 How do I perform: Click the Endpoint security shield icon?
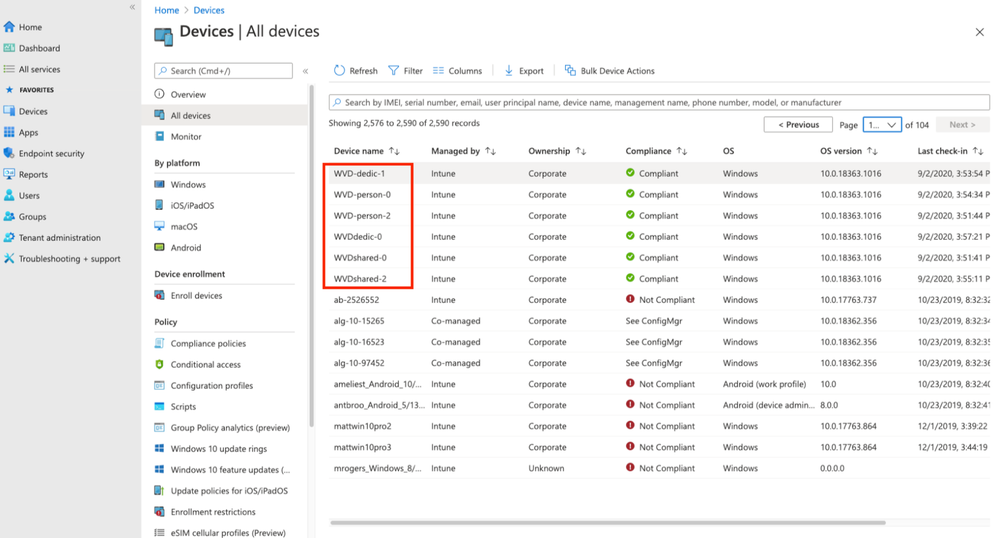9,153
